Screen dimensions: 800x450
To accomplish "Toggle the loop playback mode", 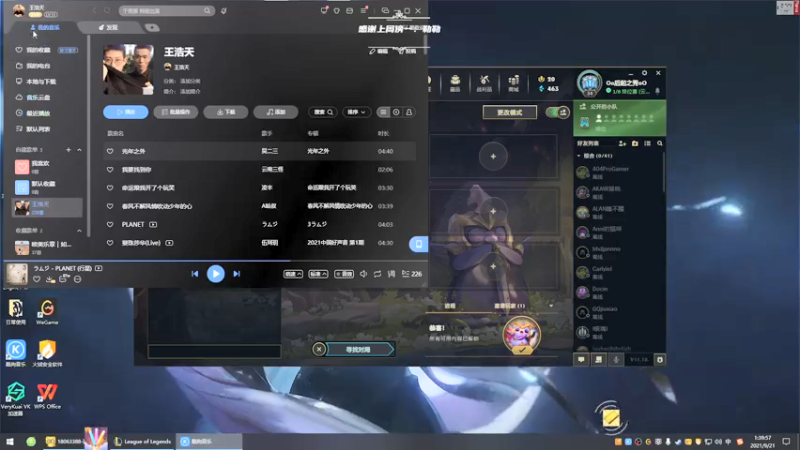I will coord(377,274).
